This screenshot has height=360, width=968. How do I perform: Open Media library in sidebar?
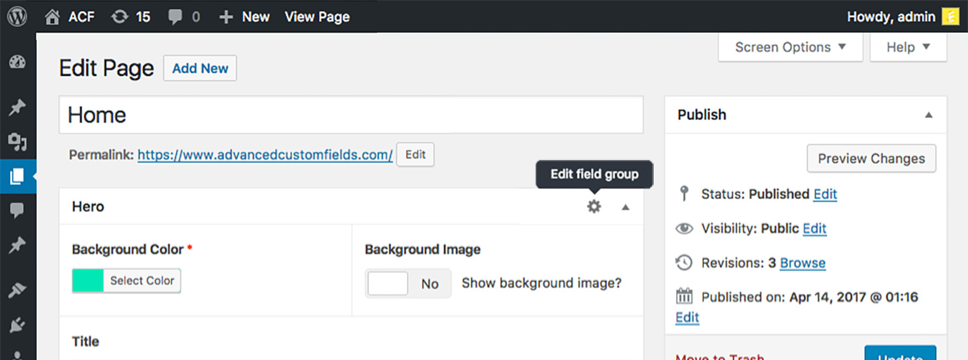click(17, 143)
